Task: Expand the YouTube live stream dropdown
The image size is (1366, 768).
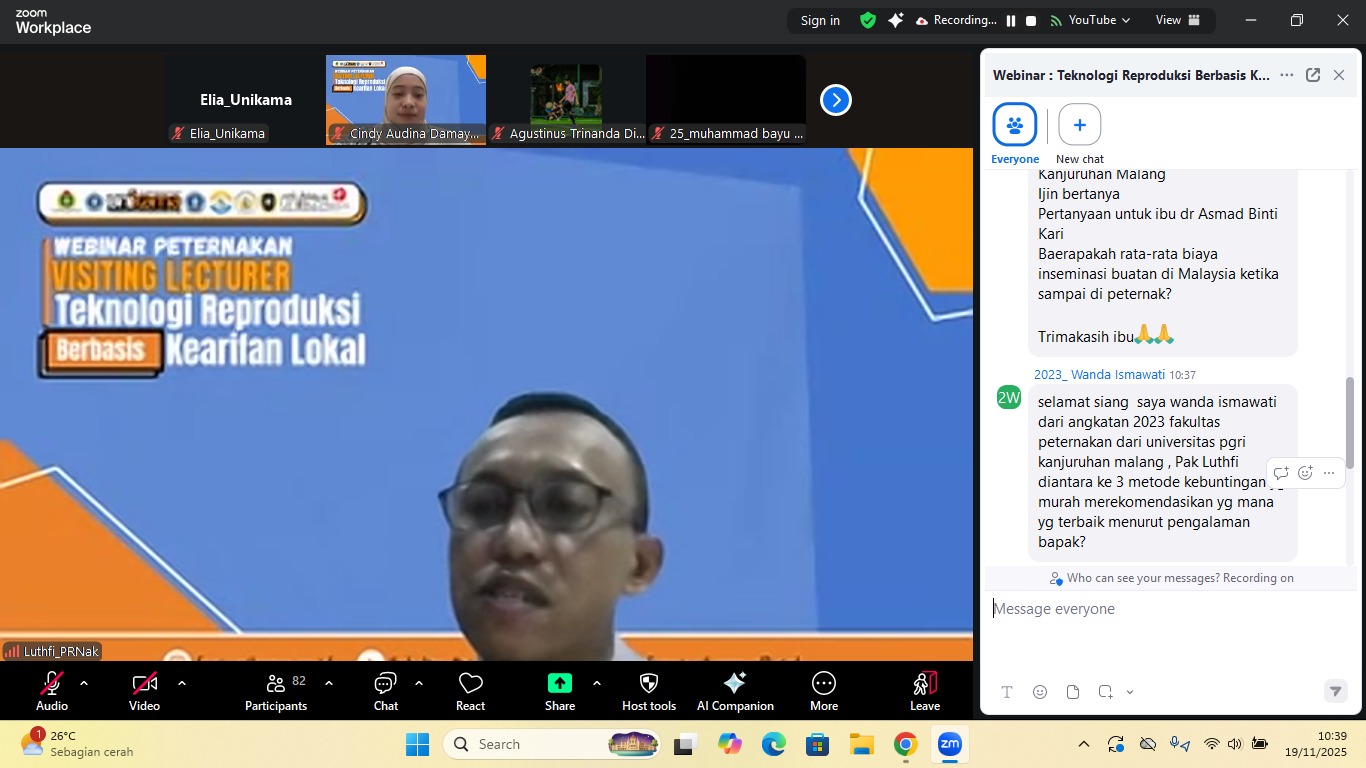Action: pyautogui.click(x=1098, y=20)
